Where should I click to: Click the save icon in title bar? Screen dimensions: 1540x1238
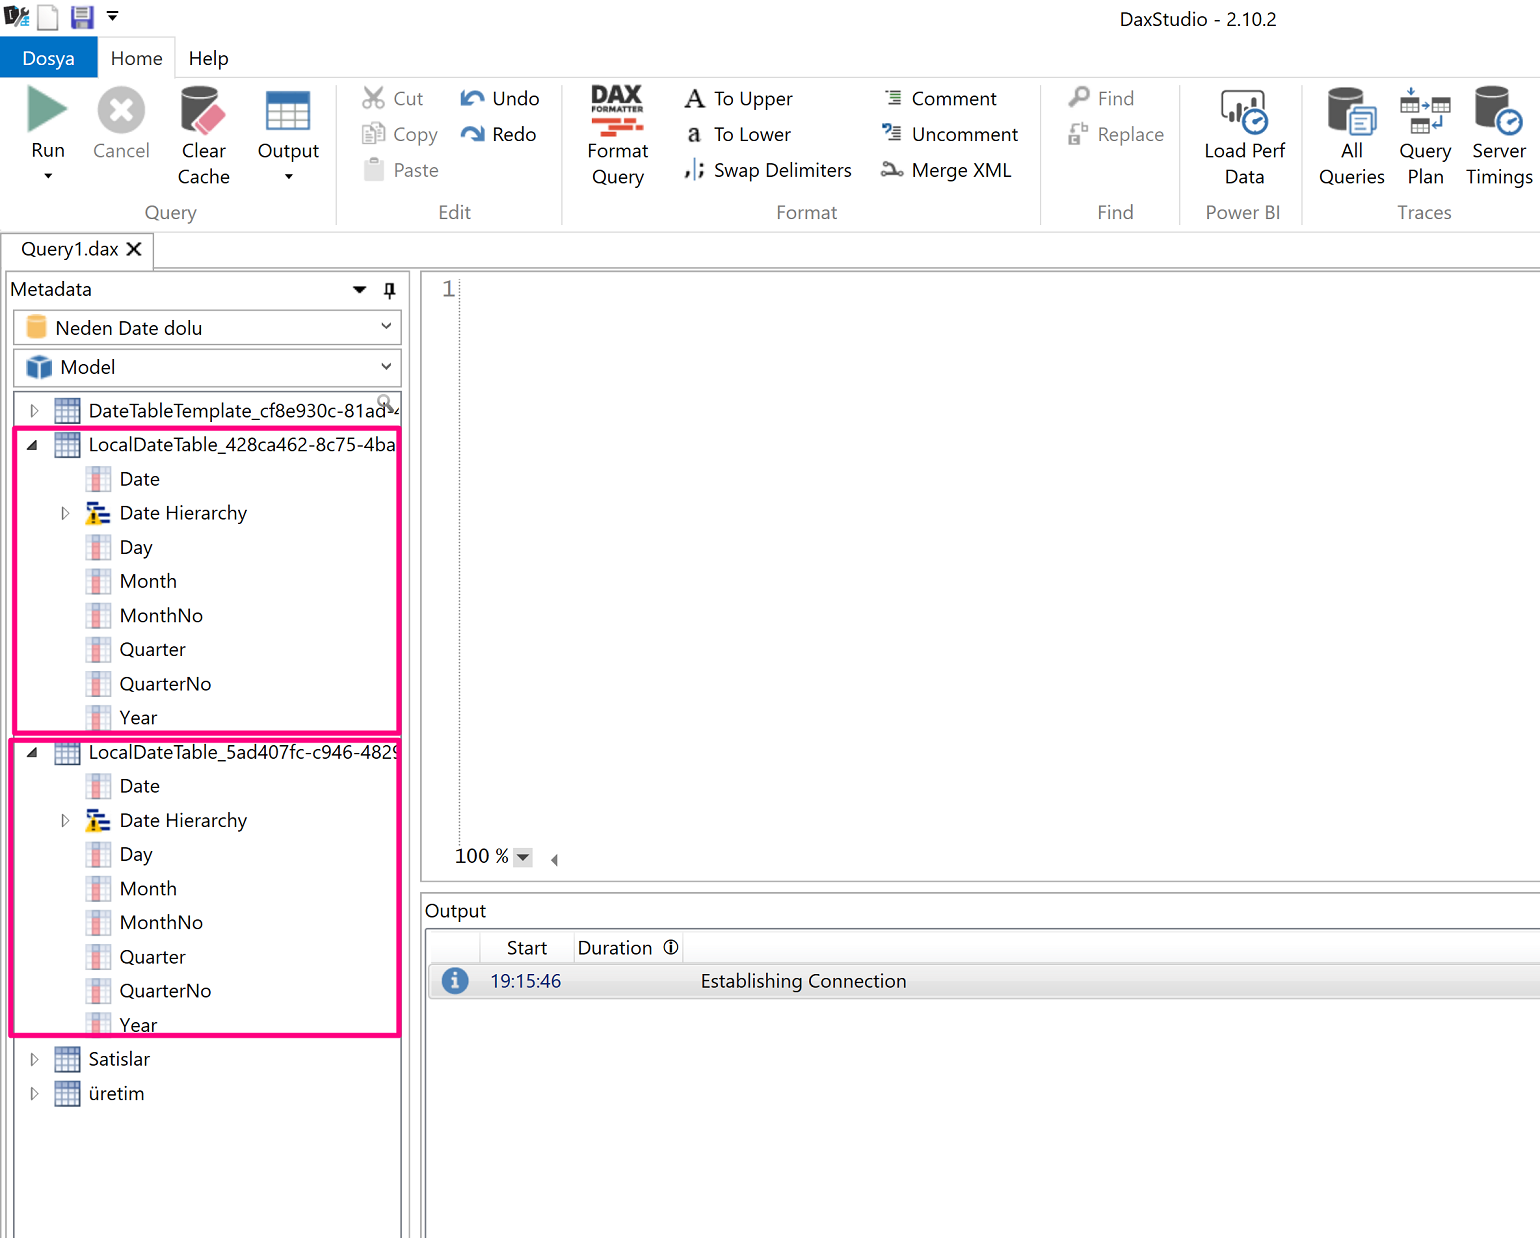82,17
